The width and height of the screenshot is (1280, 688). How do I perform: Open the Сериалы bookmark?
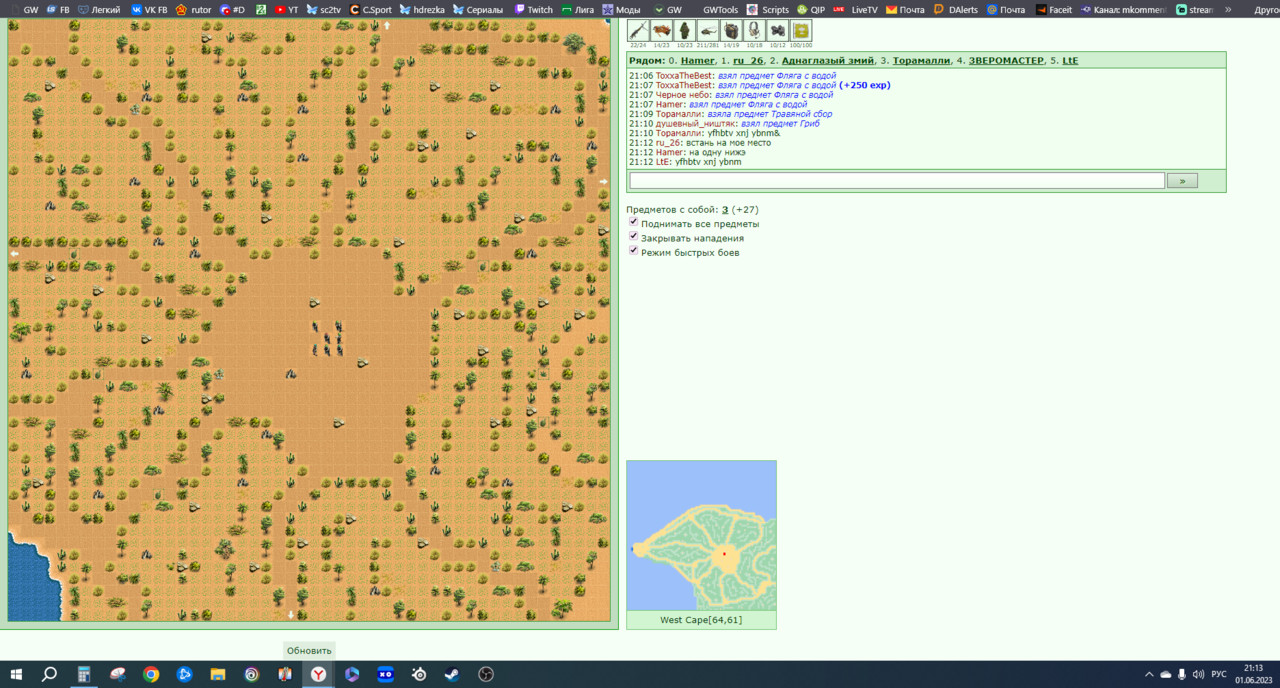click(478, 9)
